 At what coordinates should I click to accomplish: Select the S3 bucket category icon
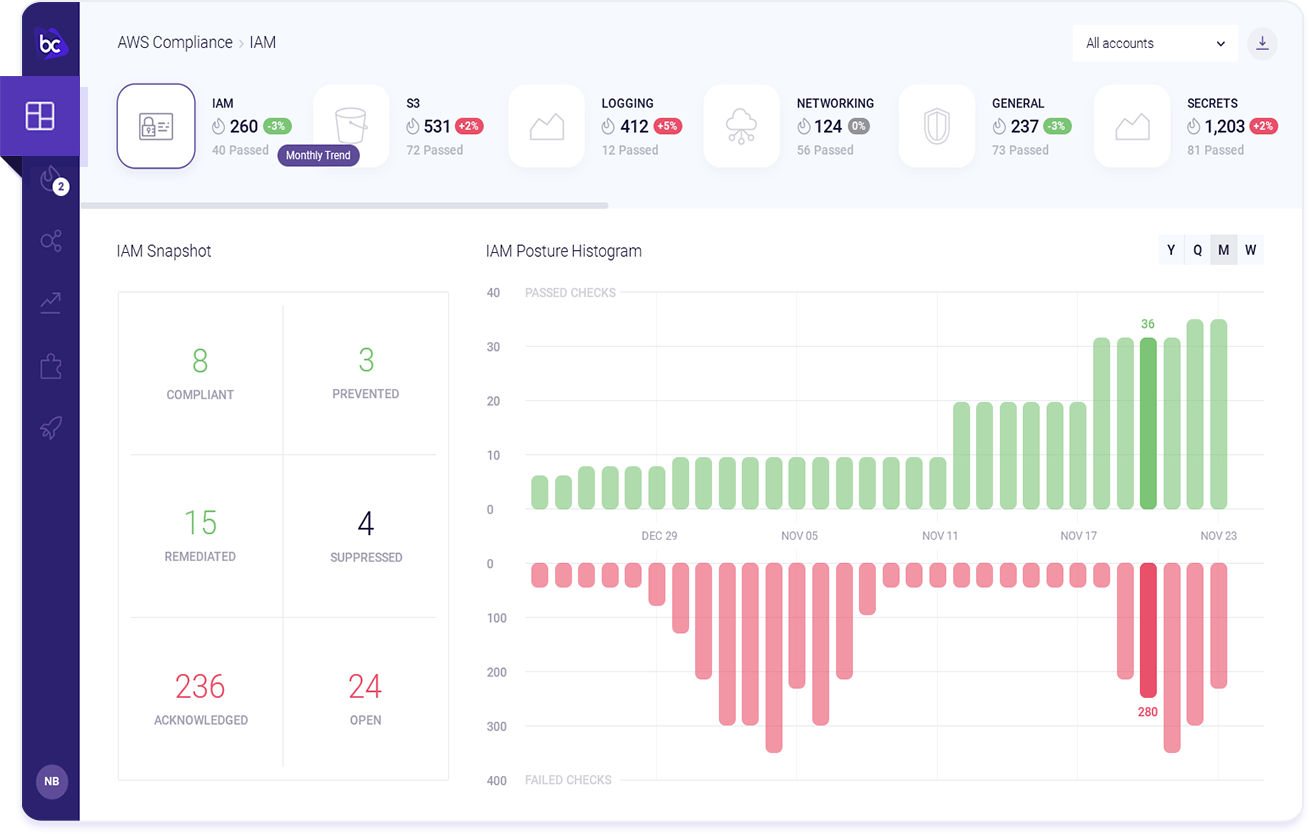tap(351, 126)
